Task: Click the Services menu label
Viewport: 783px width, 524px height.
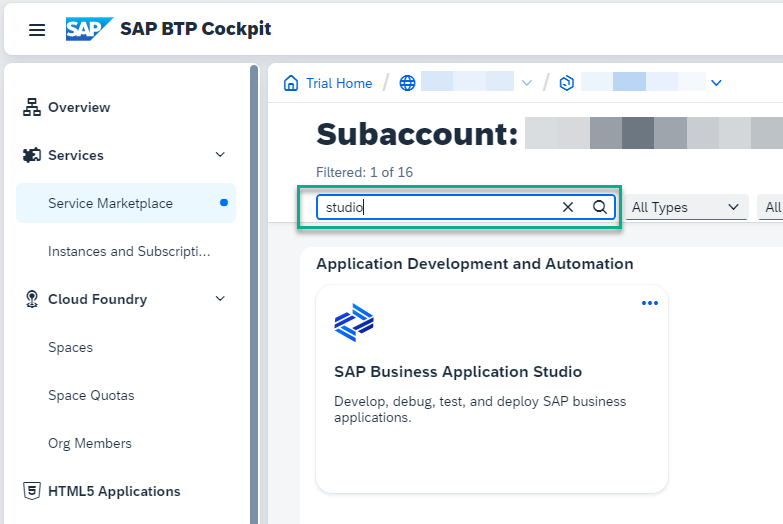Action: click(76, 155)
